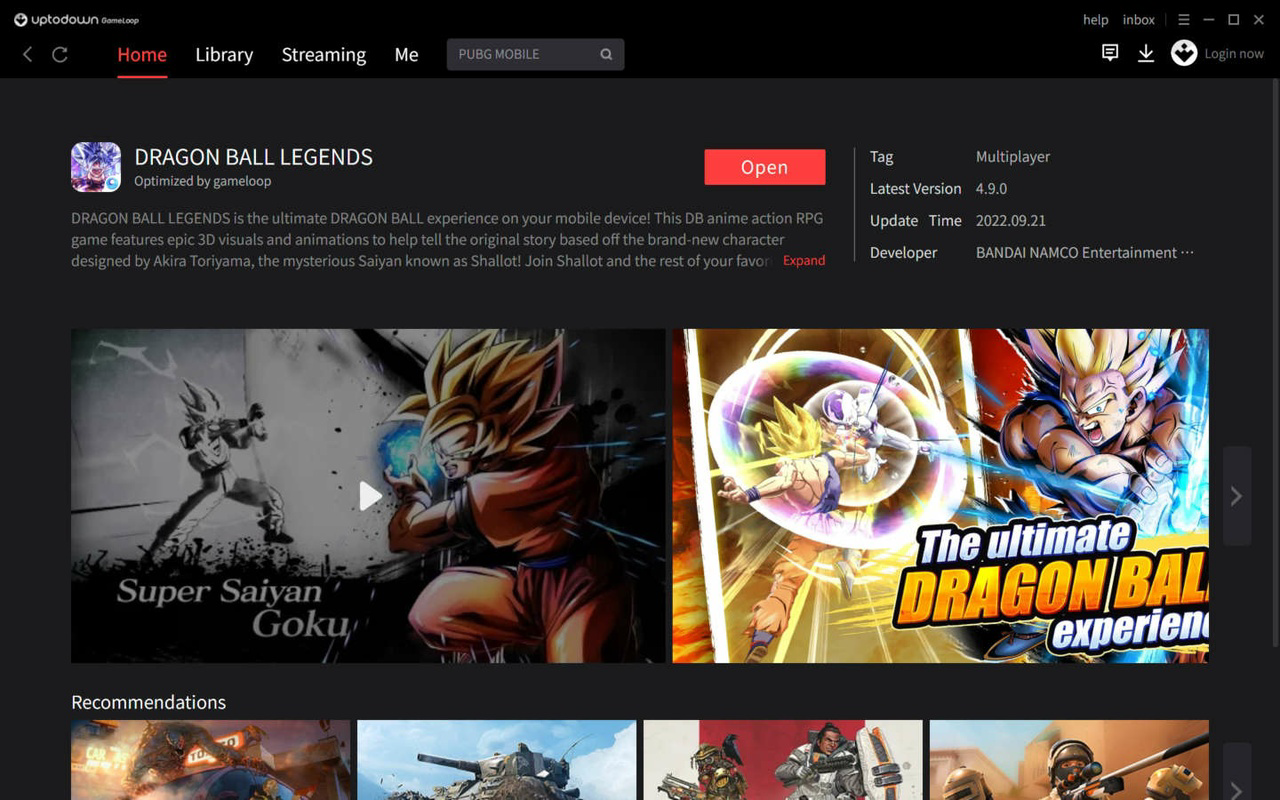Click the DRAGON BALL LEGENDS app icon

point(96,167)
